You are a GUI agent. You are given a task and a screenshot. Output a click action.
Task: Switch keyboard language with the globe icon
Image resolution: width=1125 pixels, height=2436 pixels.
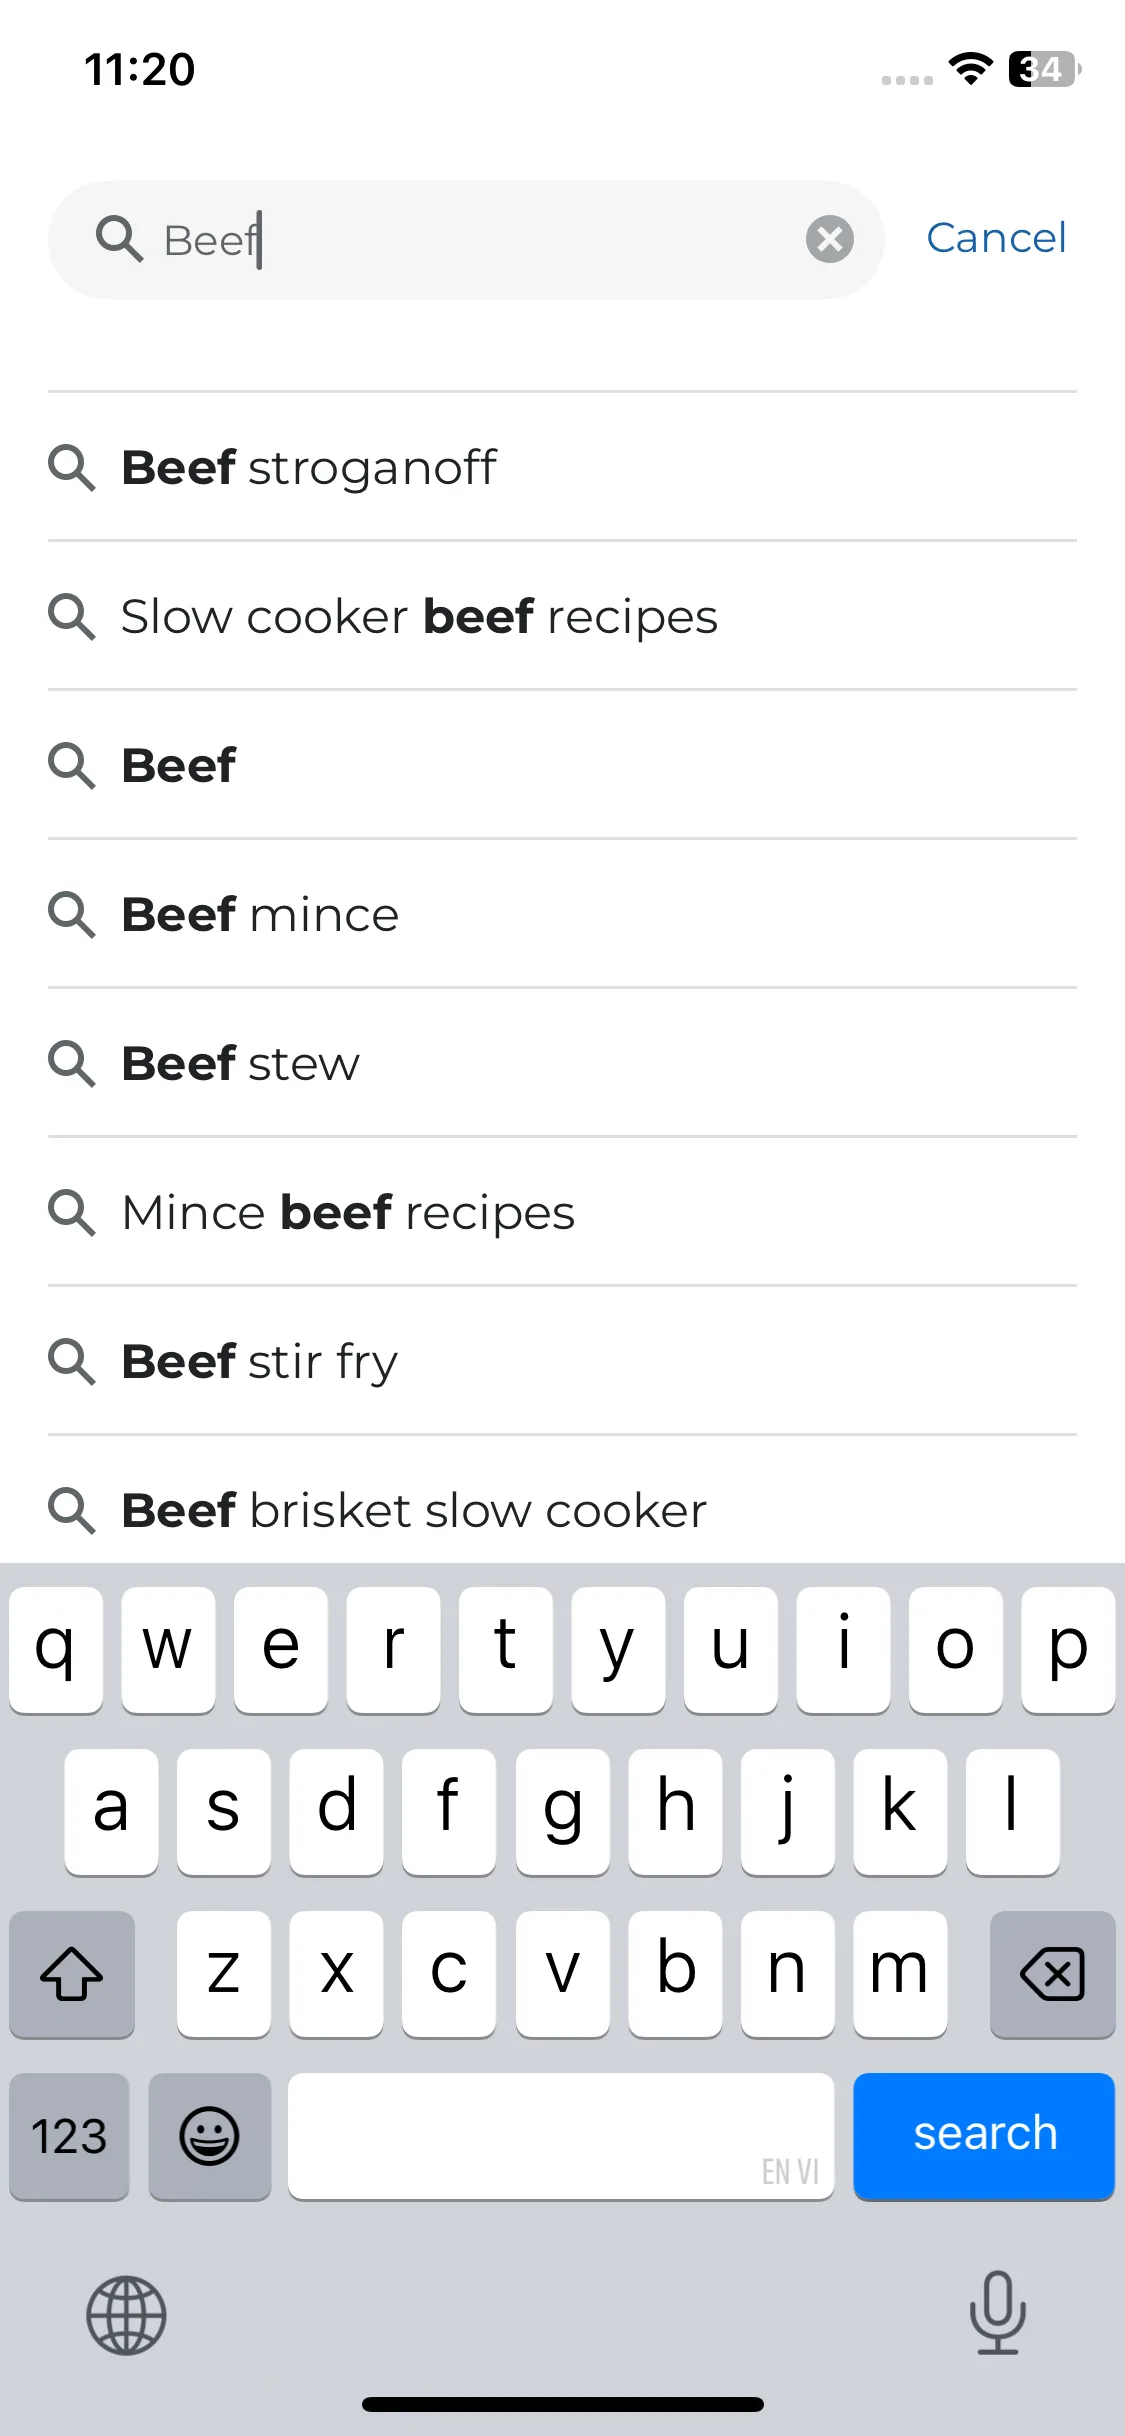pos(126,2315)
